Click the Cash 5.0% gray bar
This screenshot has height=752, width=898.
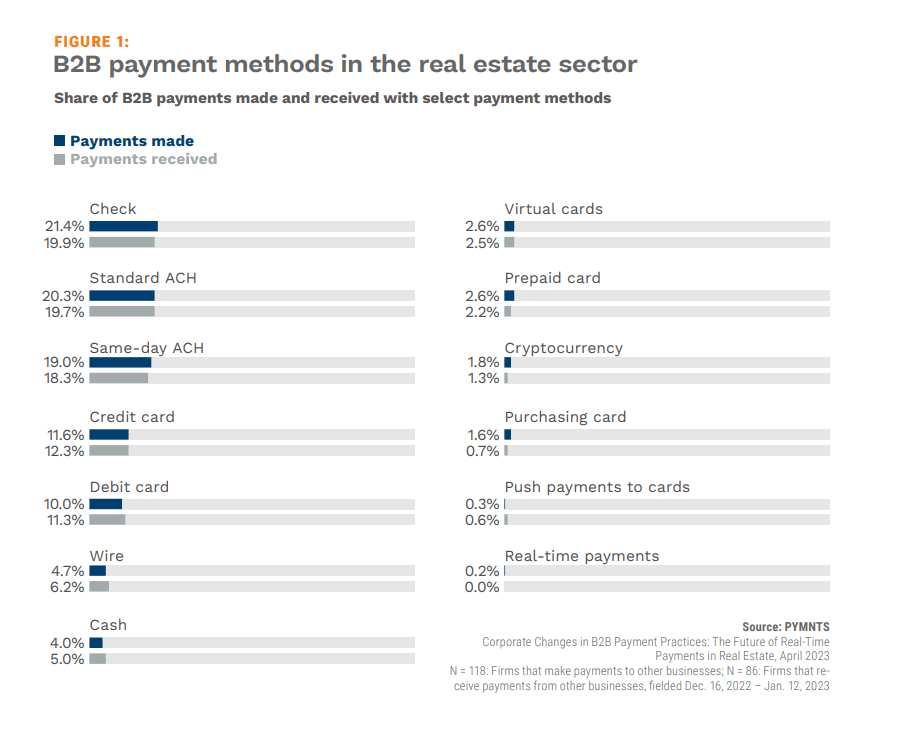[x=98, y=659]
